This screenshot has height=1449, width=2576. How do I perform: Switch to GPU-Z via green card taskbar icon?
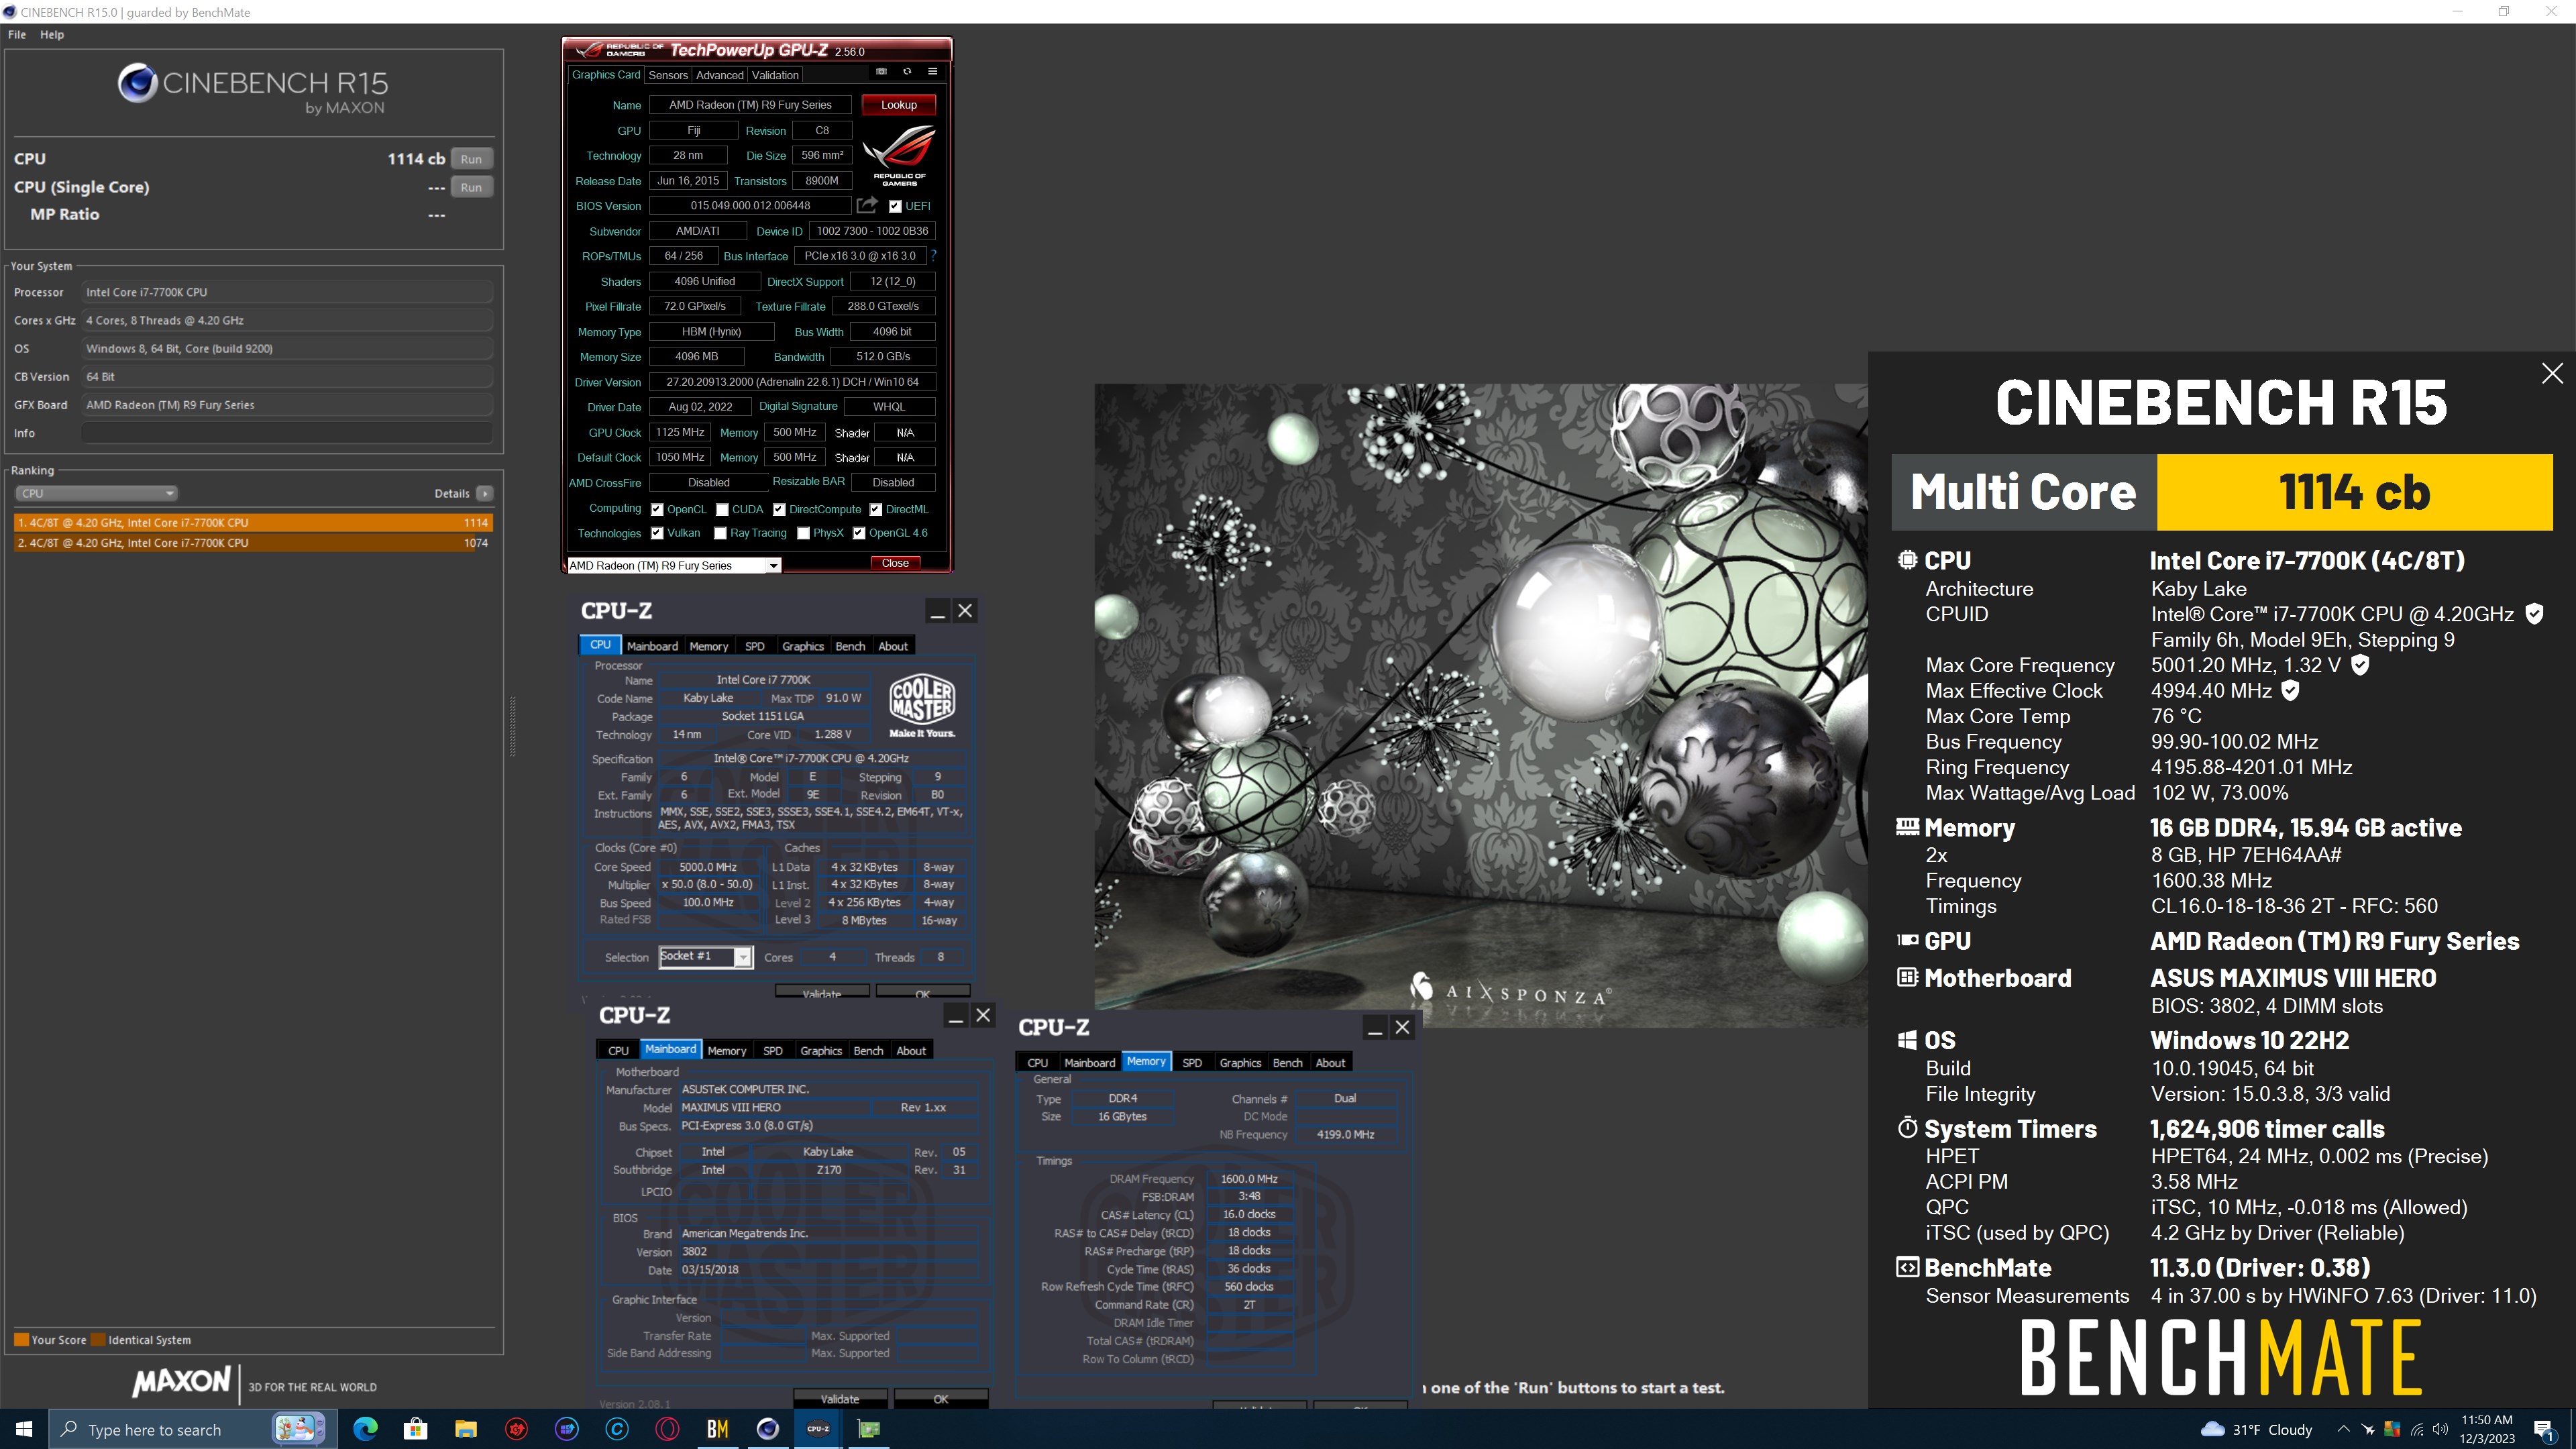tap(869, 1429)
